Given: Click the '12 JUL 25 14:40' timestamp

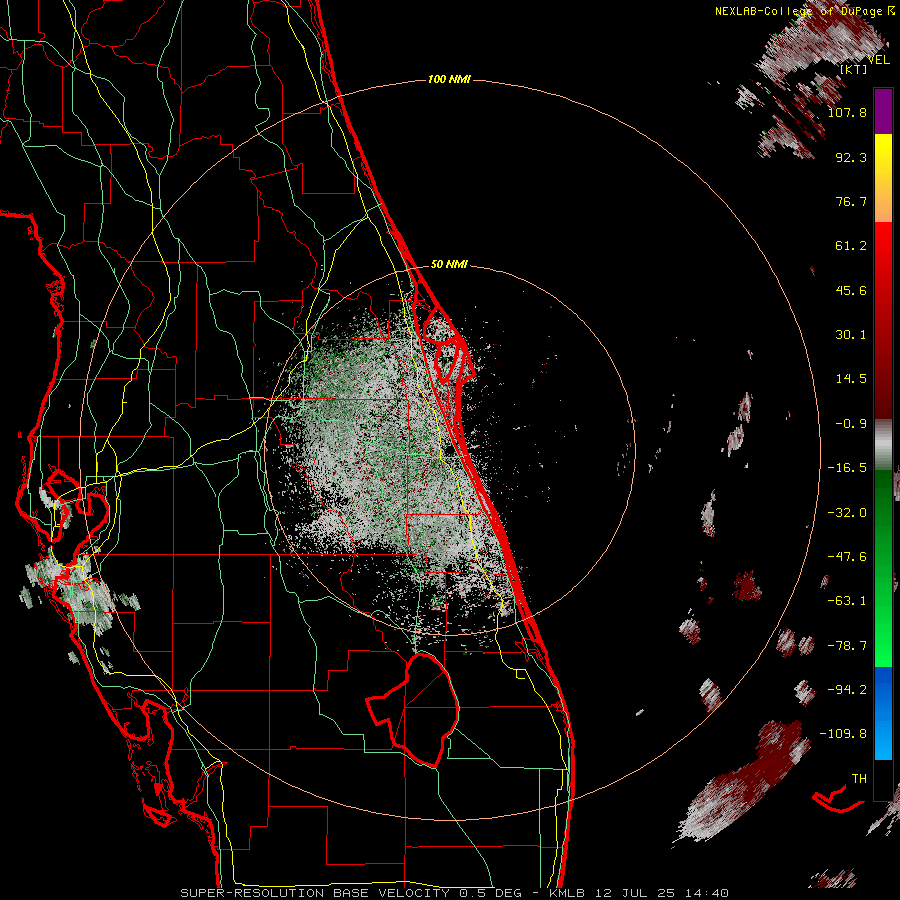Looking at the screenshot, I should coord(661,893).
